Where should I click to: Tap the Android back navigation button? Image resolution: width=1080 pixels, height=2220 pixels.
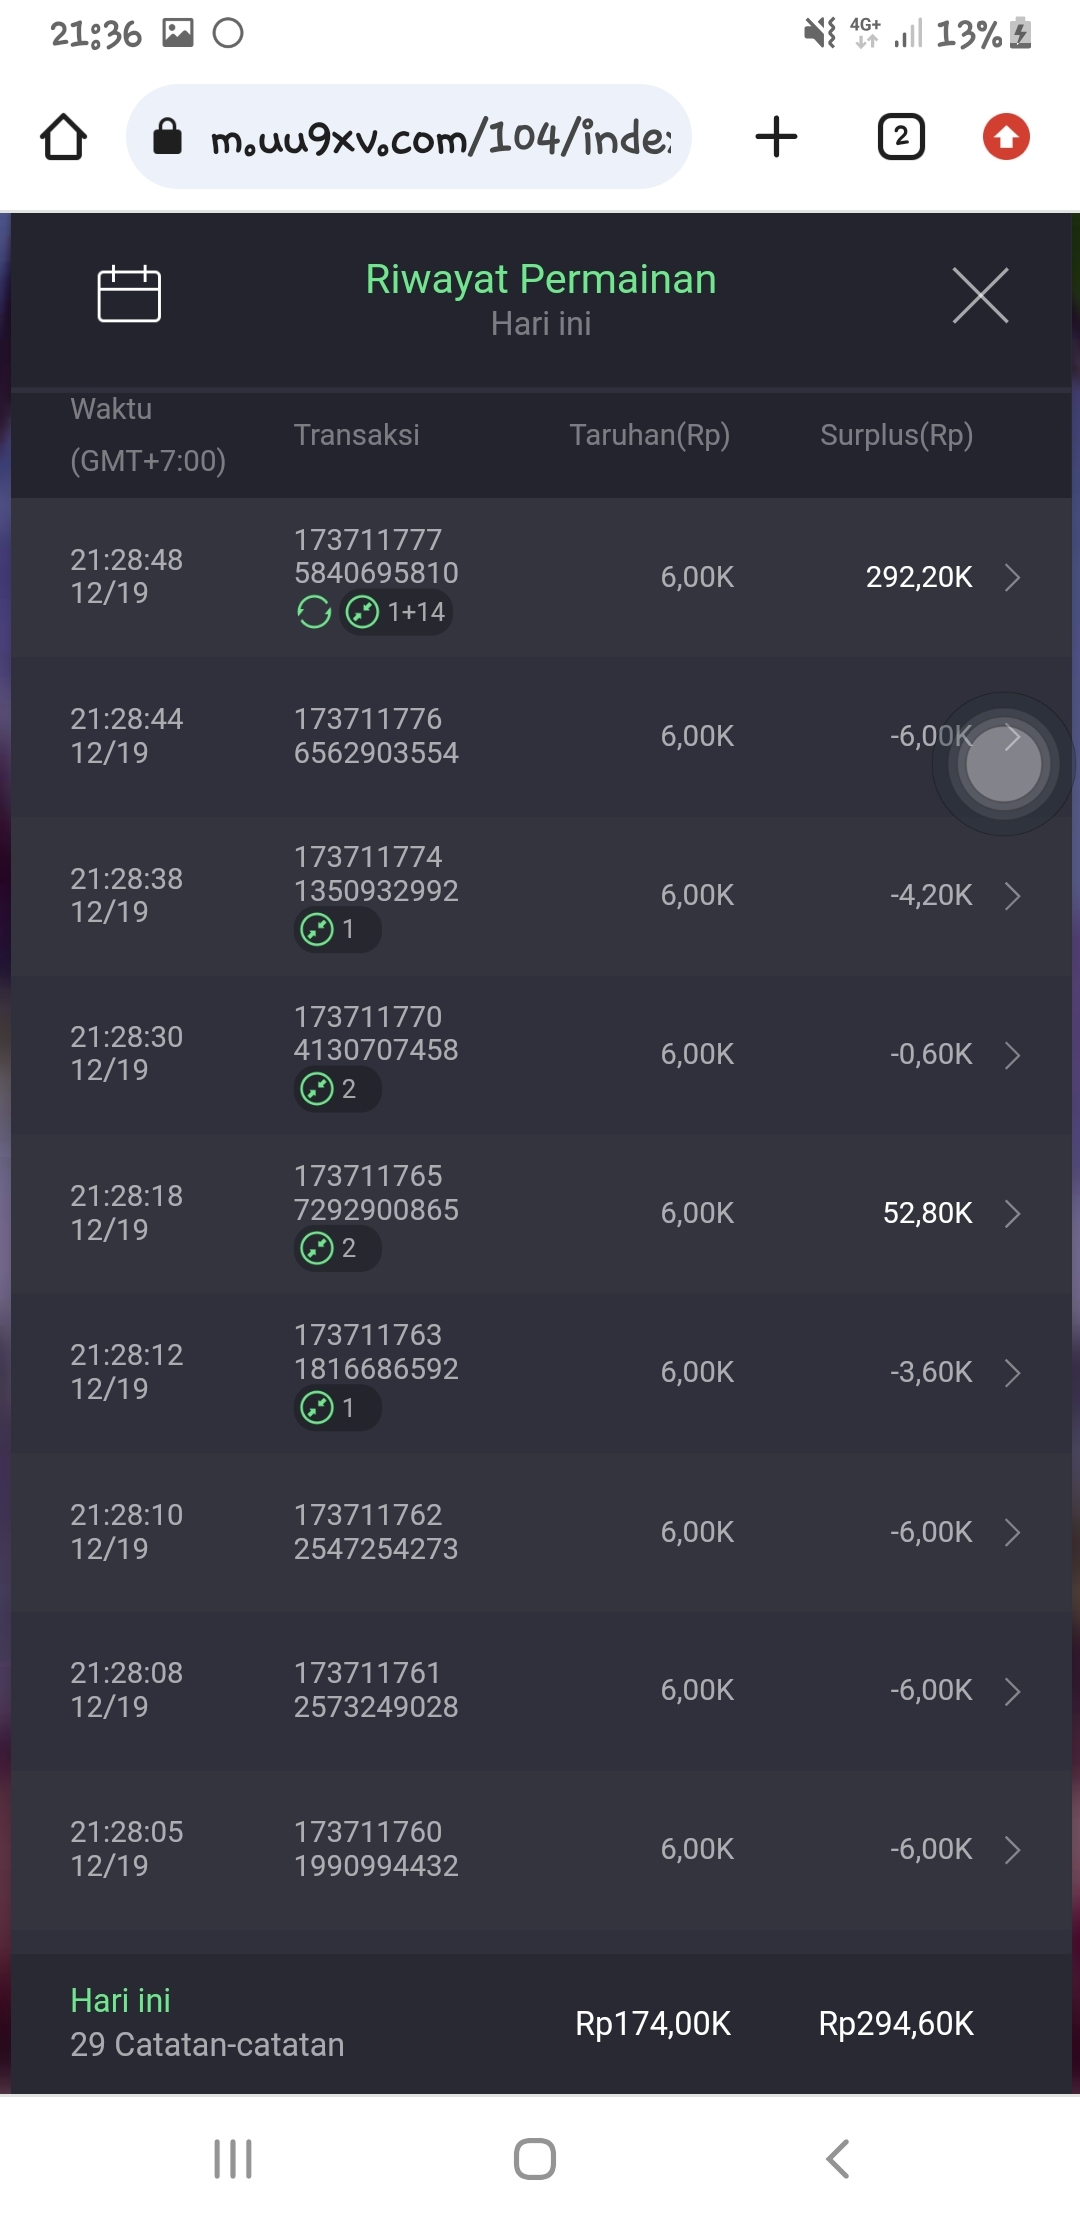(838, 2158)
